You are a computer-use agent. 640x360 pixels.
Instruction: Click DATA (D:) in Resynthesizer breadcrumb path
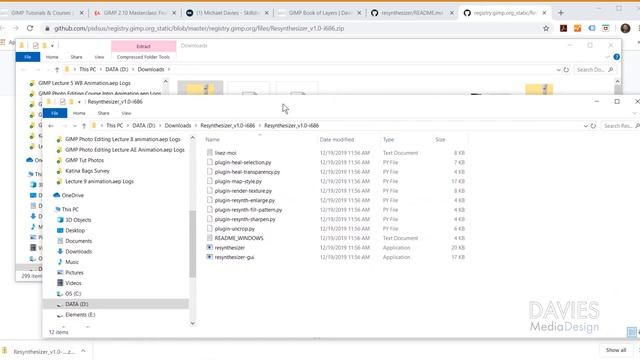point(144,126)
